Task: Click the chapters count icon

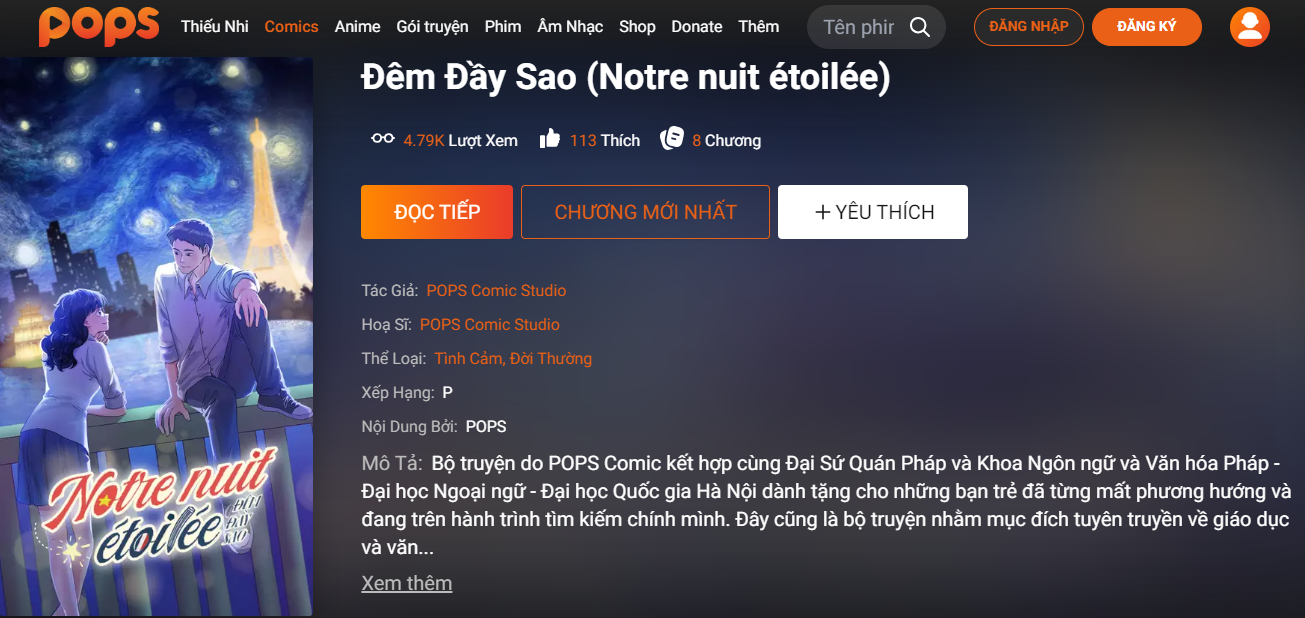Action: (x=672, y=140)
